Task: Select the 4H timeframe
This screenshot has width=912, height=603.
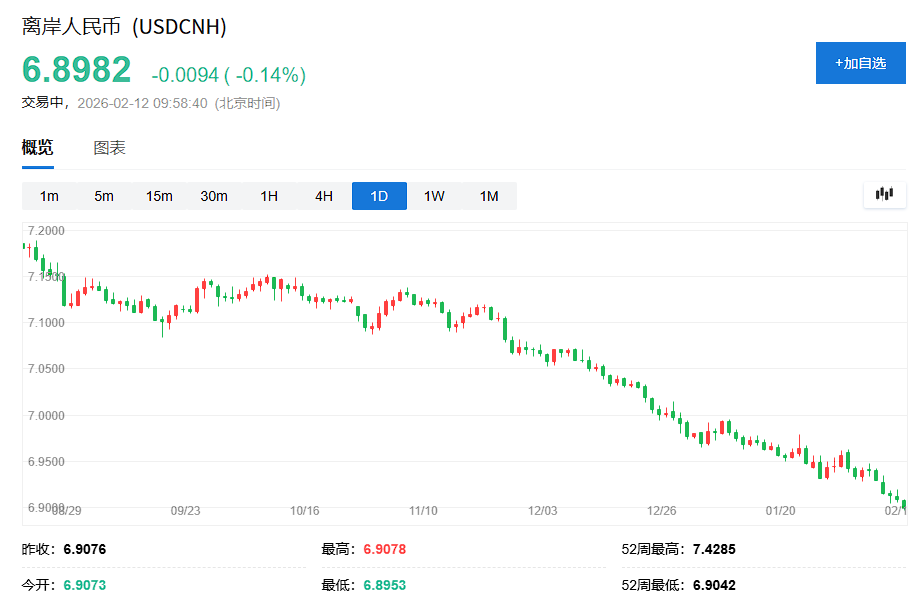Action: pos(323,195)
